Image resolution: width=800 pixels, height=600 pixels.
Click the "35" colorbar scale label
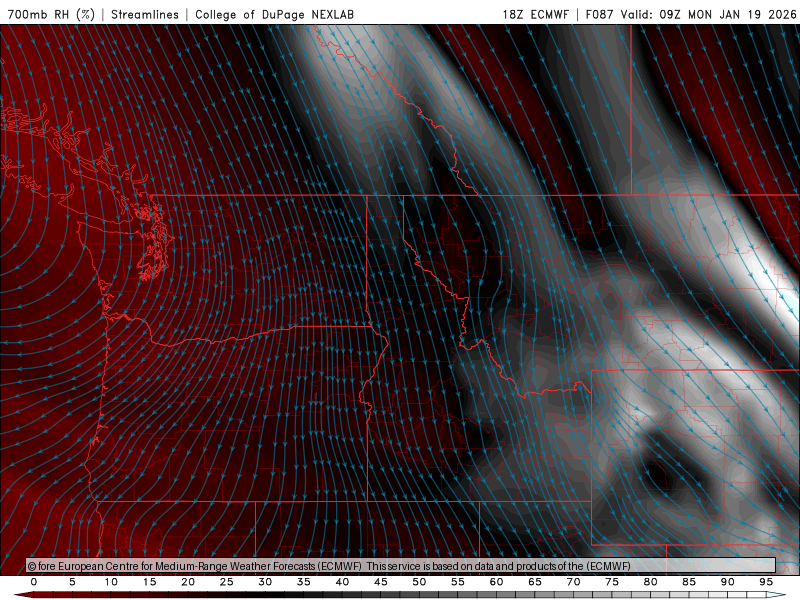tap(304, 582)
